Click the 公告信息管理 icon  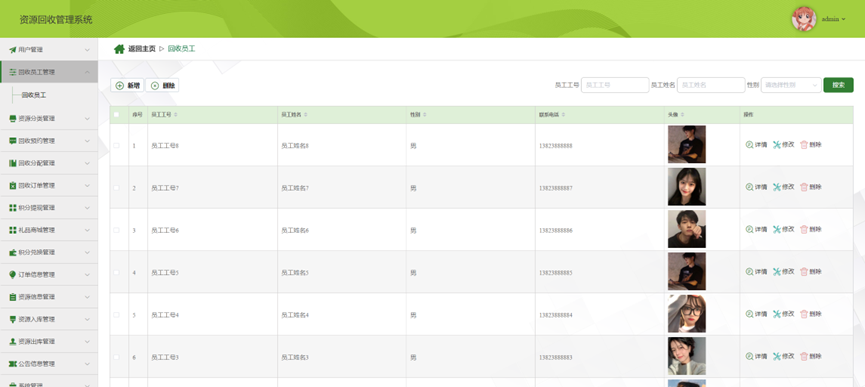(x=13, y=364)
